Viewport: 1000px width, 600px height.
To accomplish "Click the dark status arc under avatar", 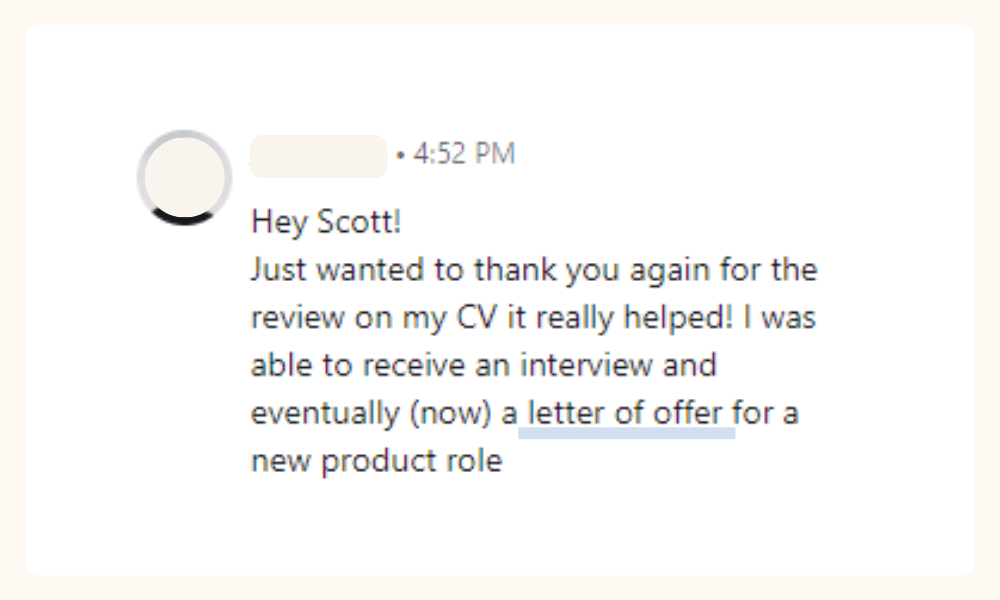I will pyautogui.click(x=184, y=218).
